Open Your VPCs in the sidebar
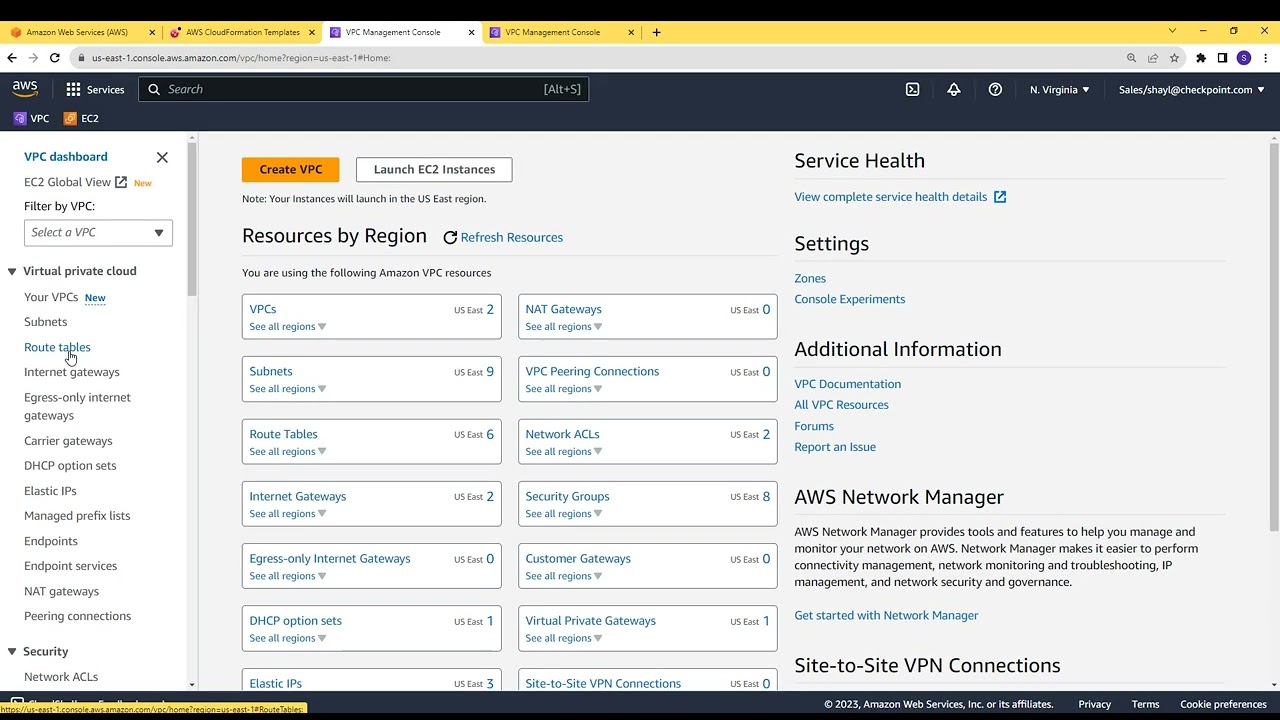 tap(51, 297)
